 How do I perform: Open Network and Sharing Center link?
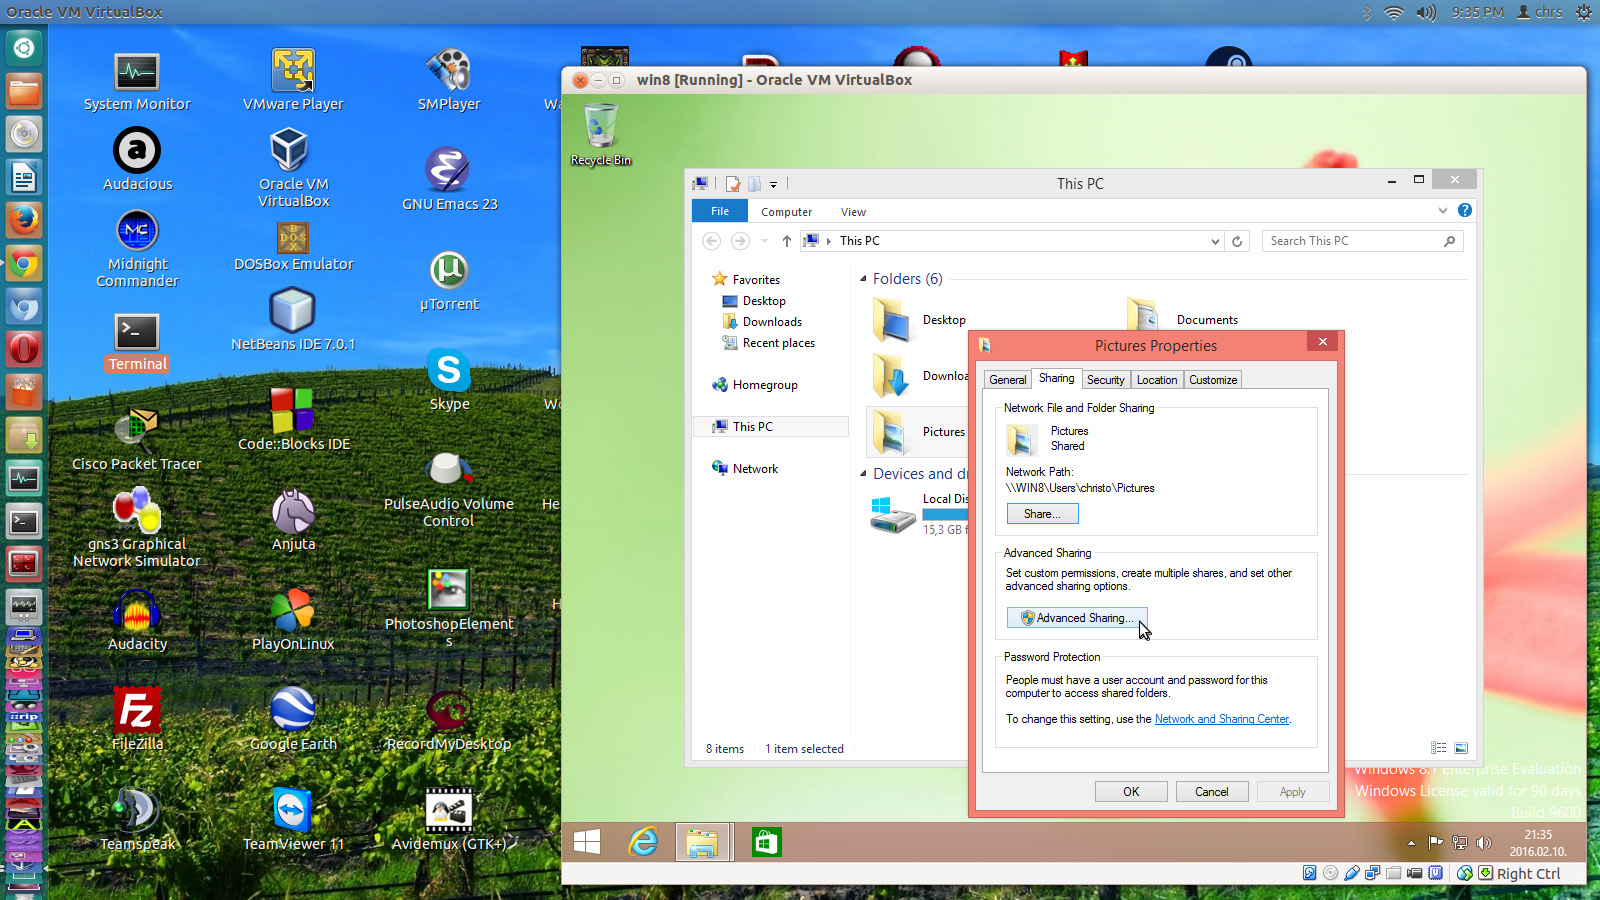click(1221, 719)
